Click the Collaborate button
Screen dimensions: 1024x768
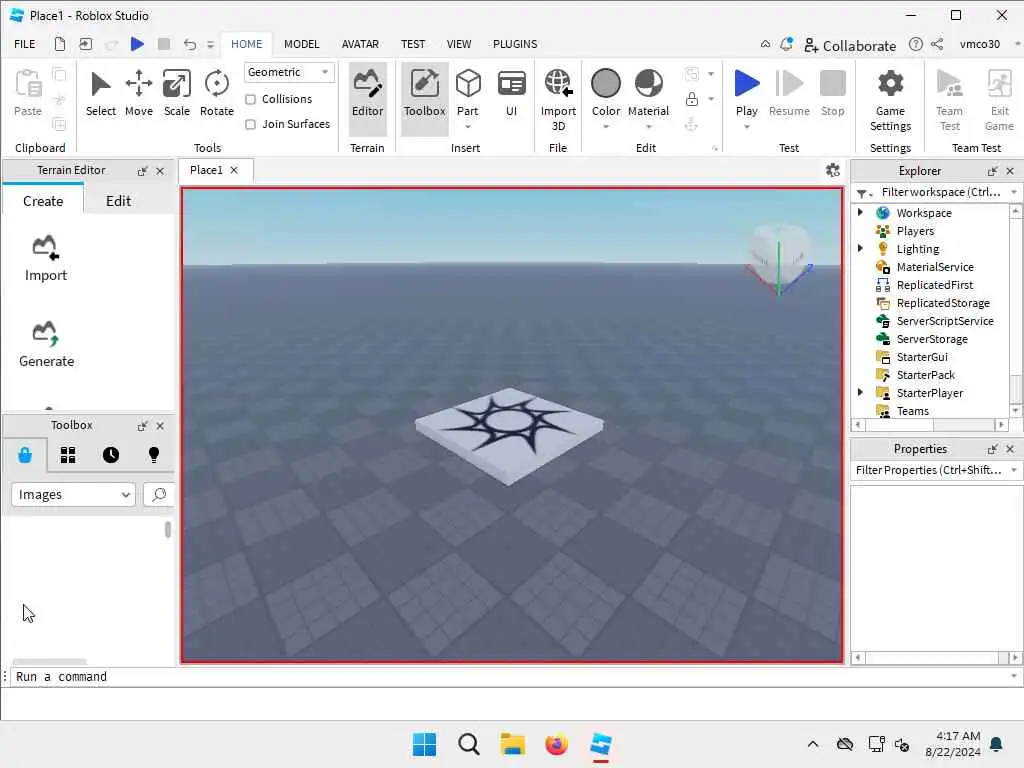pos(850,46)
